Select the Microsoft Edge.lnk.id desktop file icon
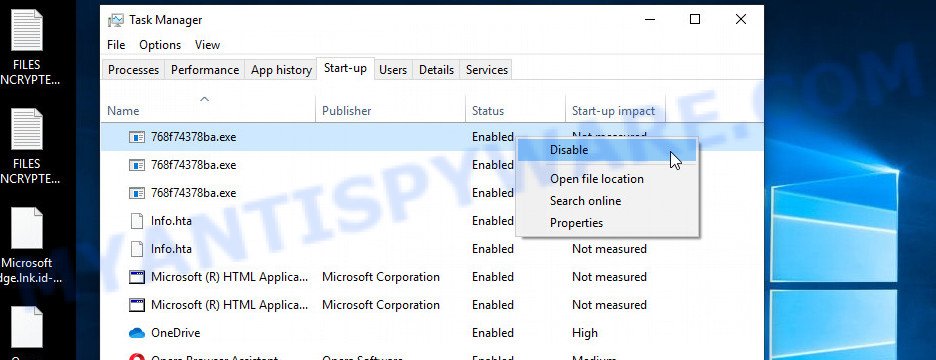 pos(27,229)
